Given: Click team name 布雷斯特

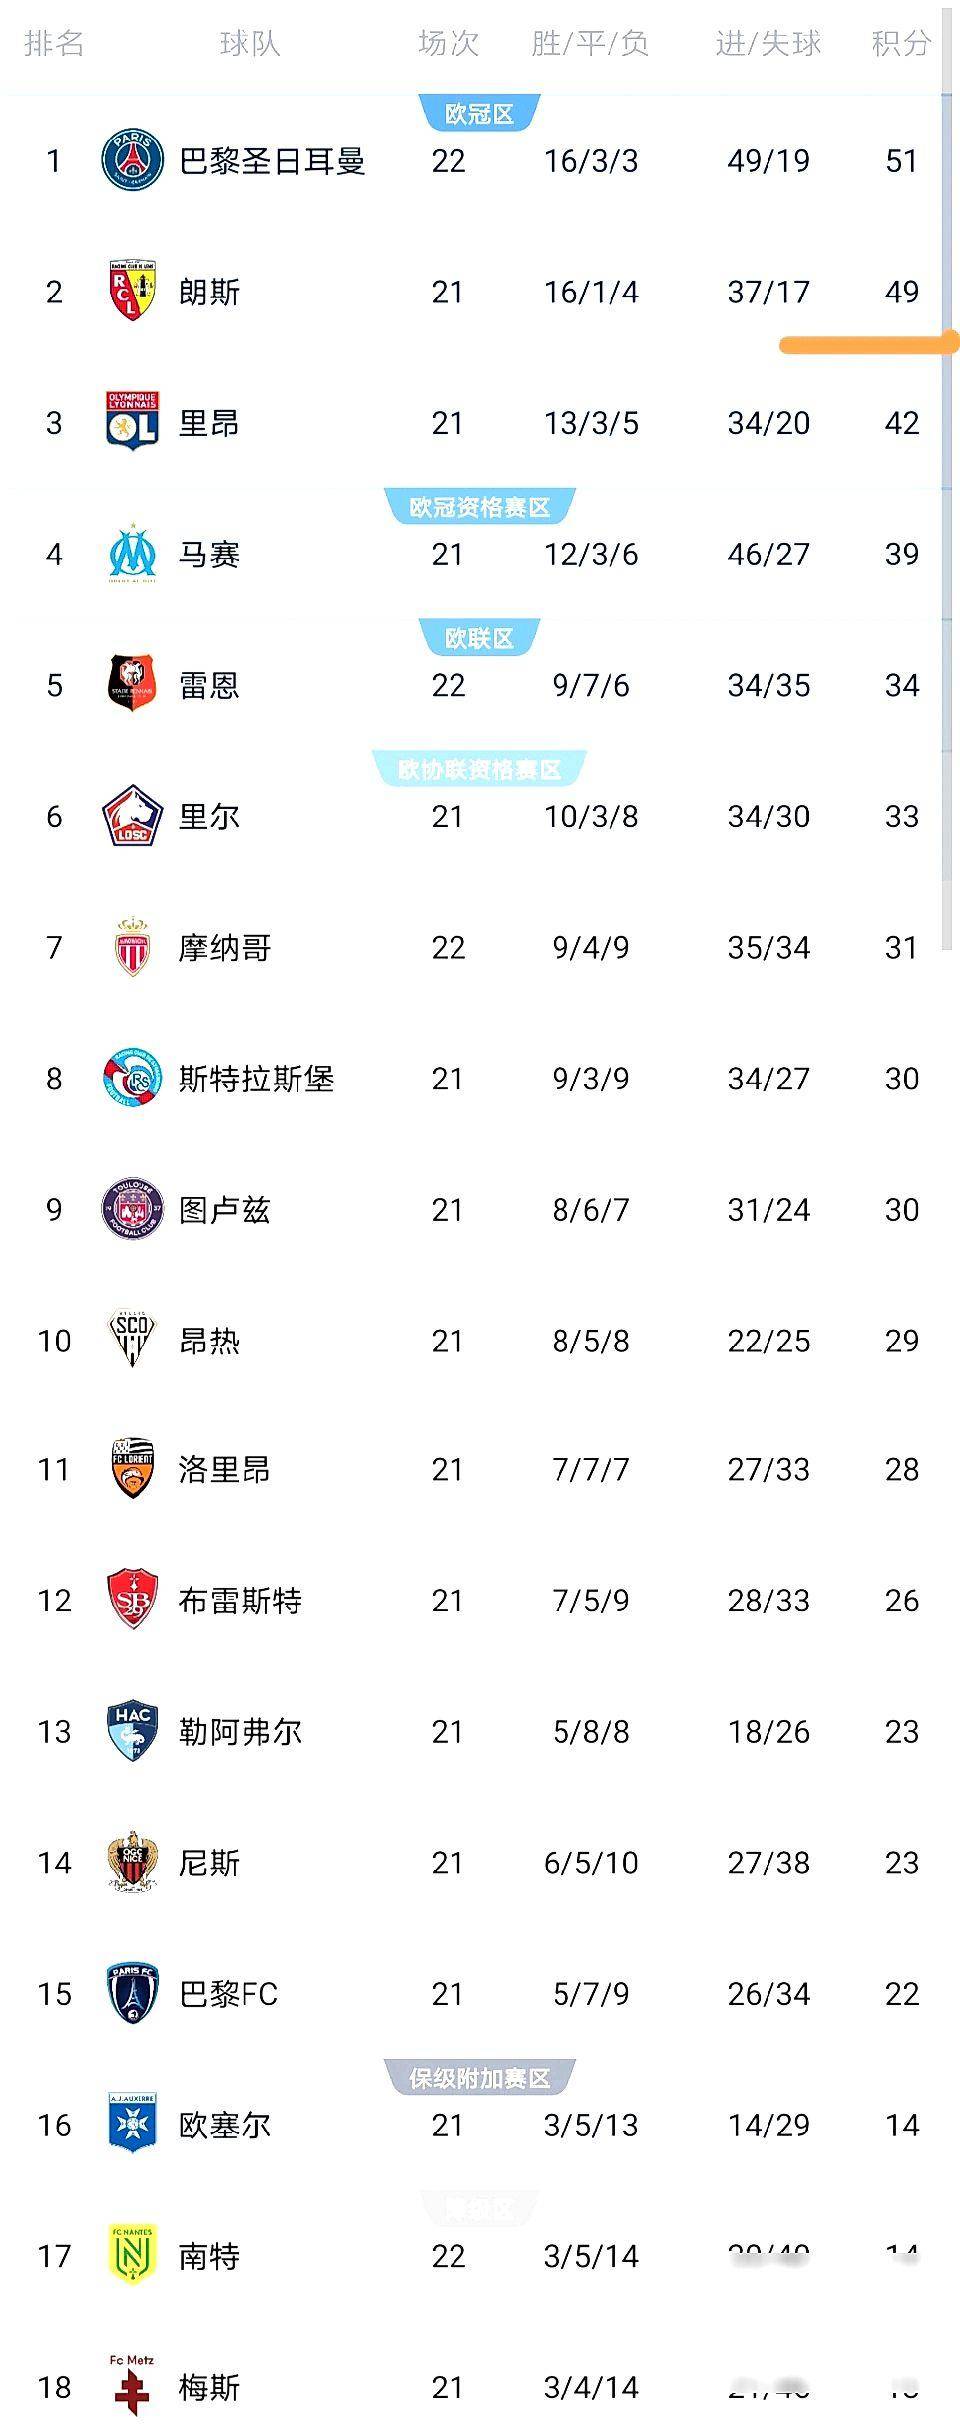Looking at the screenshot, I should pyautogui.click(x=240, y=1600).
